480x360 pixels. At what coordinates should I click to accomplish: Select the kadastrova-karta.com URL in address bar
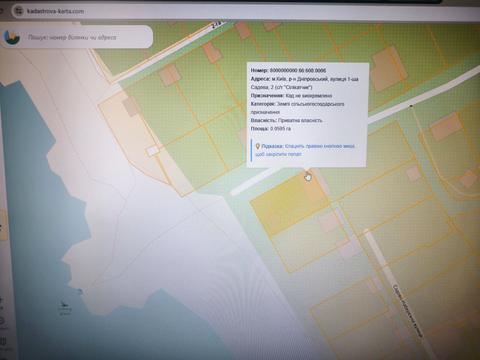[56, 11]
